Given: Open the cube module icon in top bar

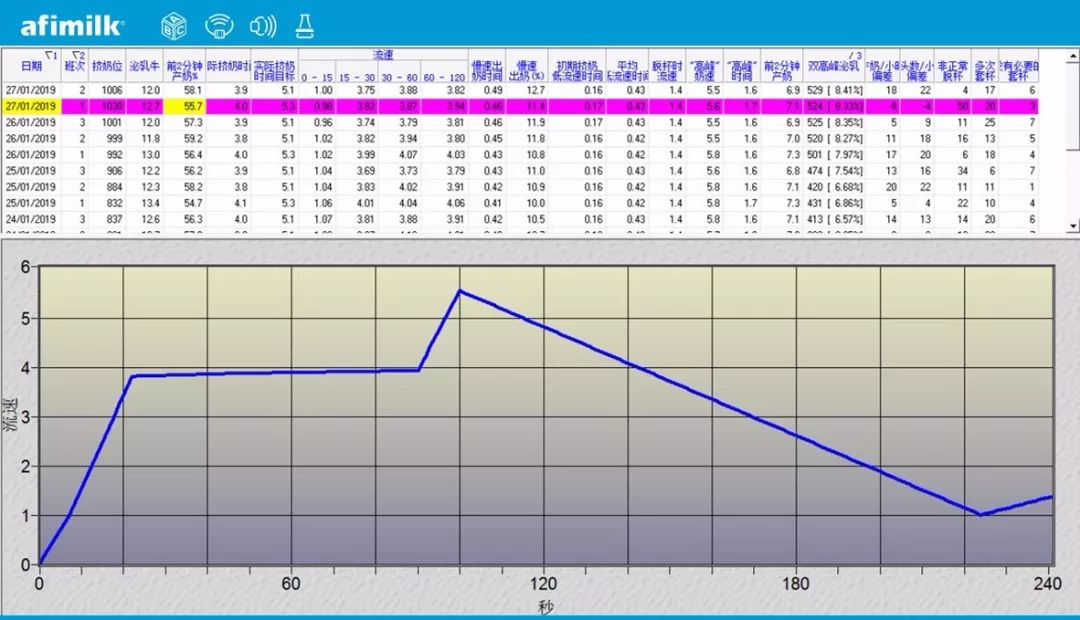Looking at the screenshot, I should (x=173, y=26).
